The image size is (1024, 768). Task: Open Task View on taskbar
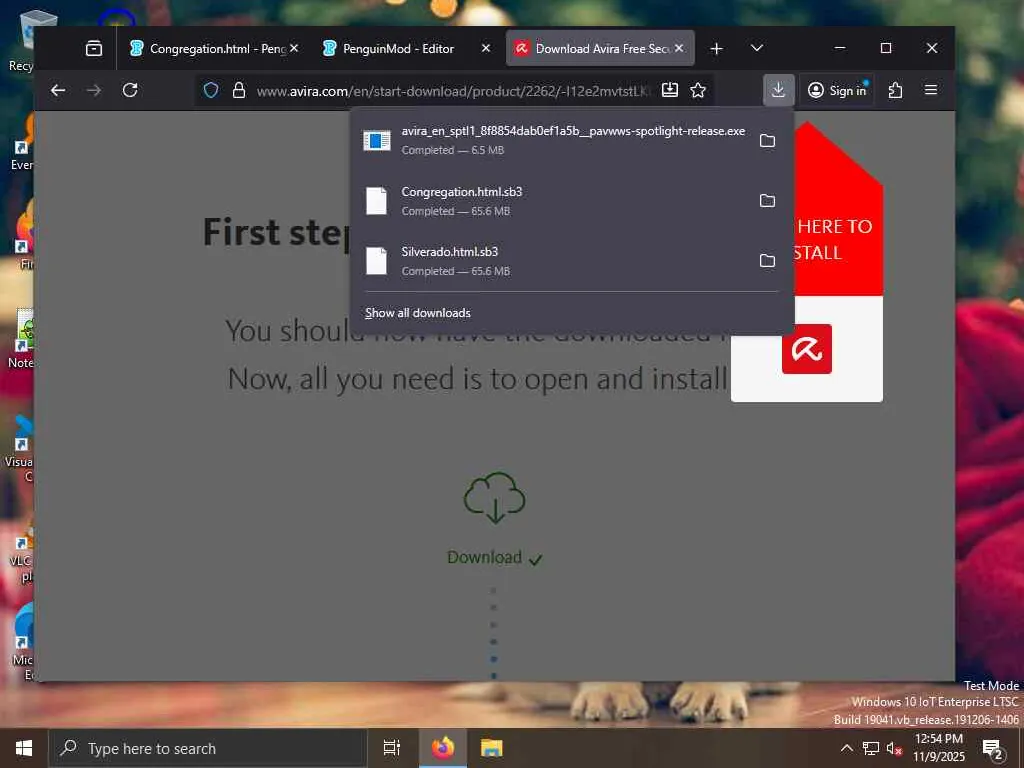392,748
